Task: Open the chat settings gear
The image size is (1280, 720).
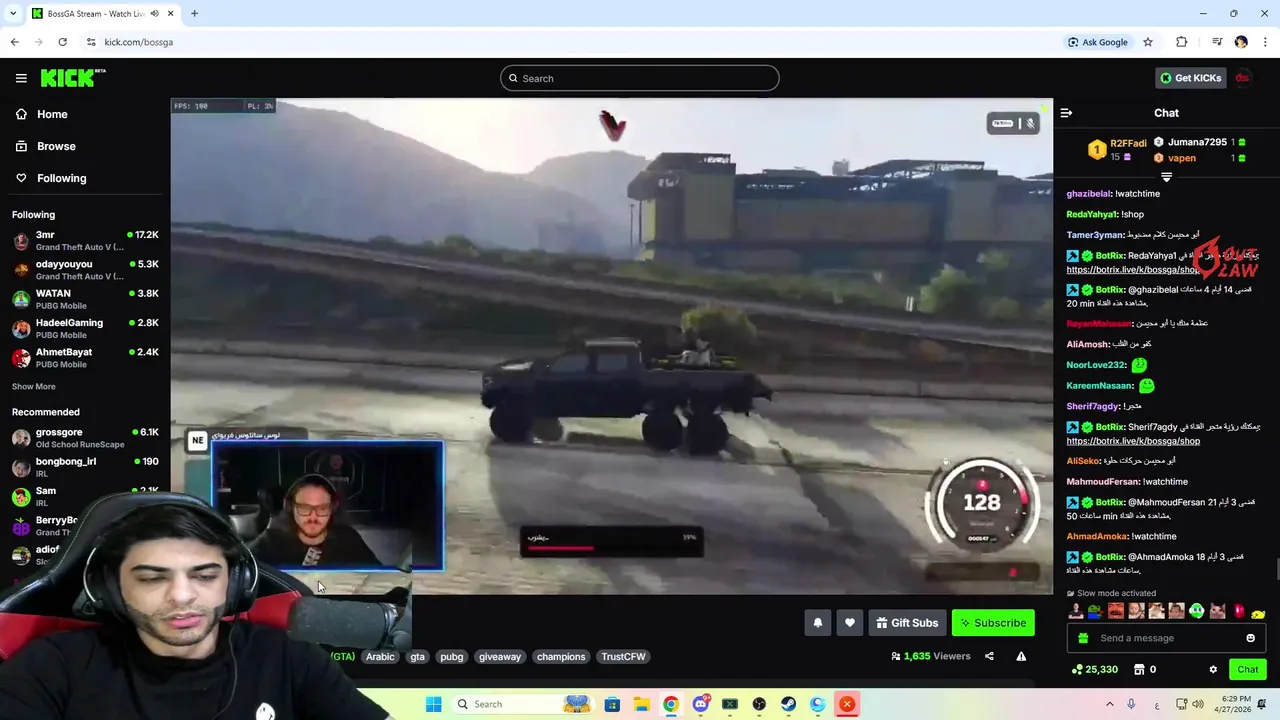Action: click(1213, 670)
